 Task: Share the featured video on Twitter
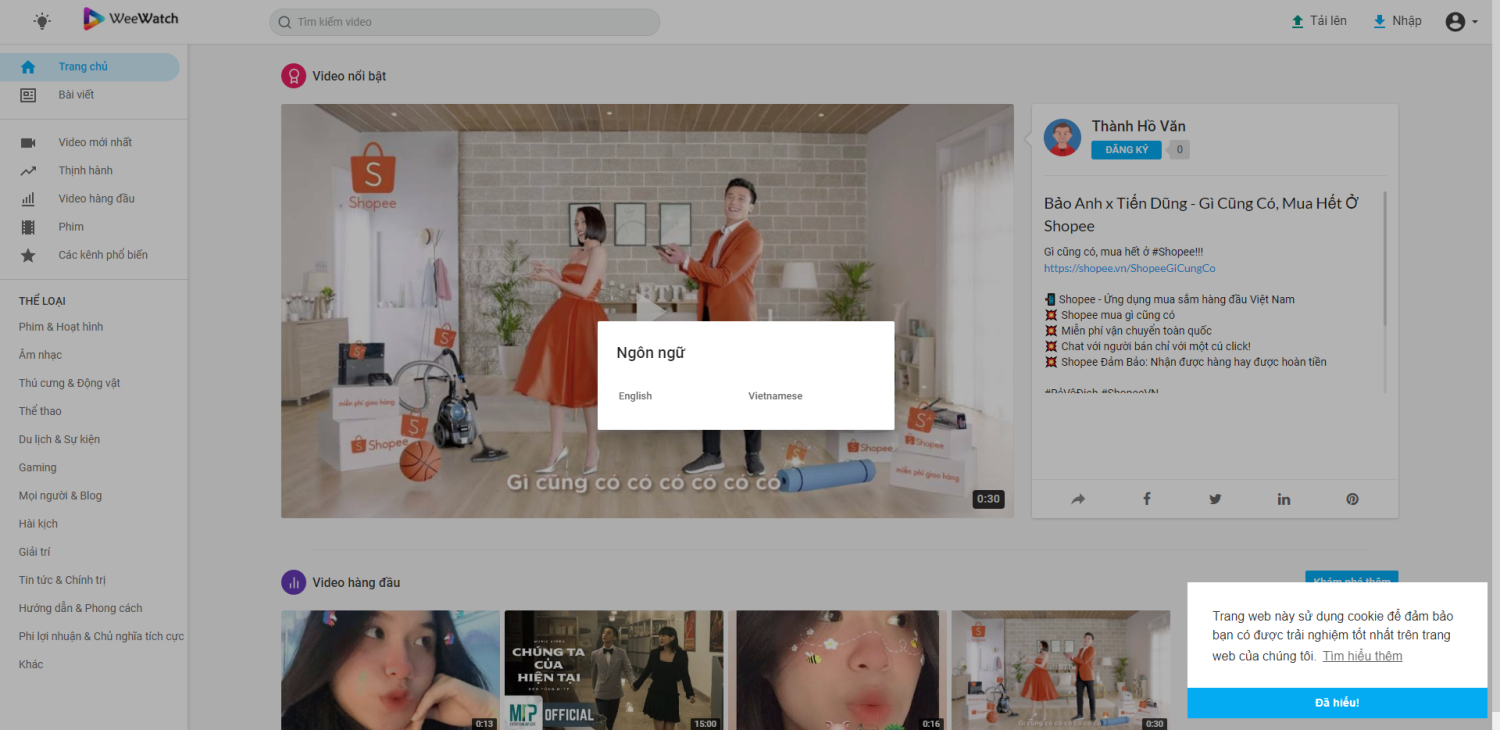[1214, 498]
